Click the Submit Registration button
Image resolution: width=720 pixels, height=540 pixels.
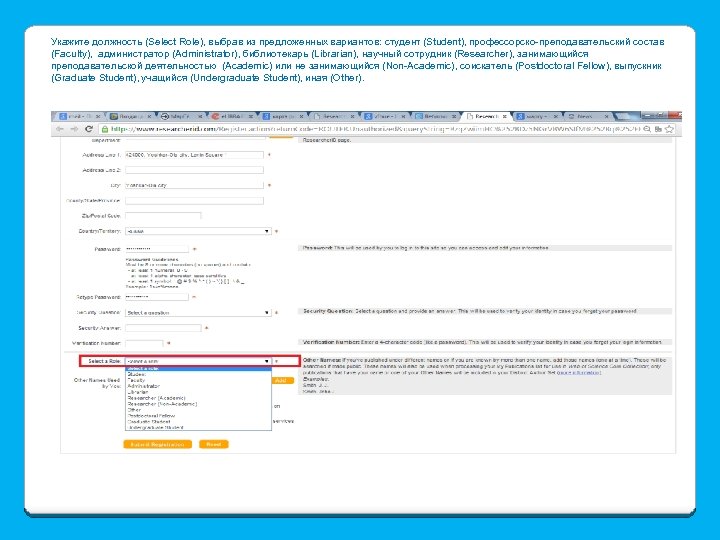tap(157, 444)
